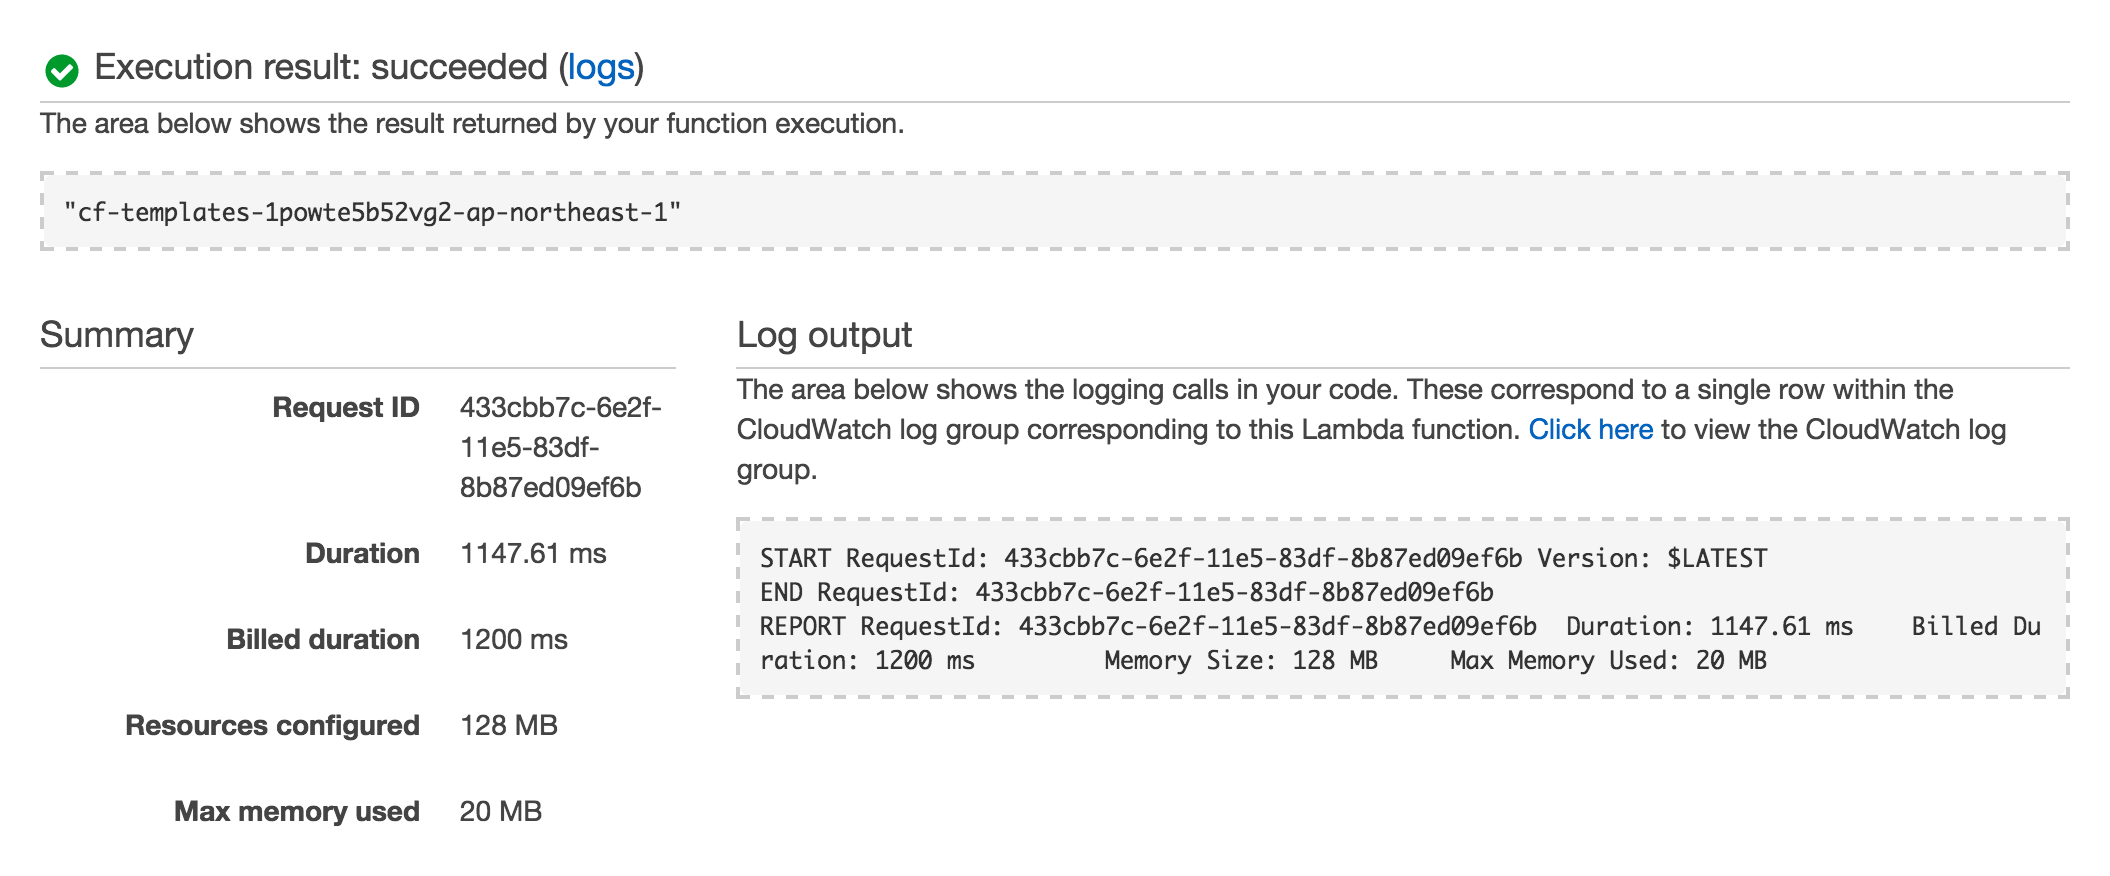The width and height of the screenshot is (2110, 876).
Task: Click the Max memory used label
Action: (x=297, y=812)
